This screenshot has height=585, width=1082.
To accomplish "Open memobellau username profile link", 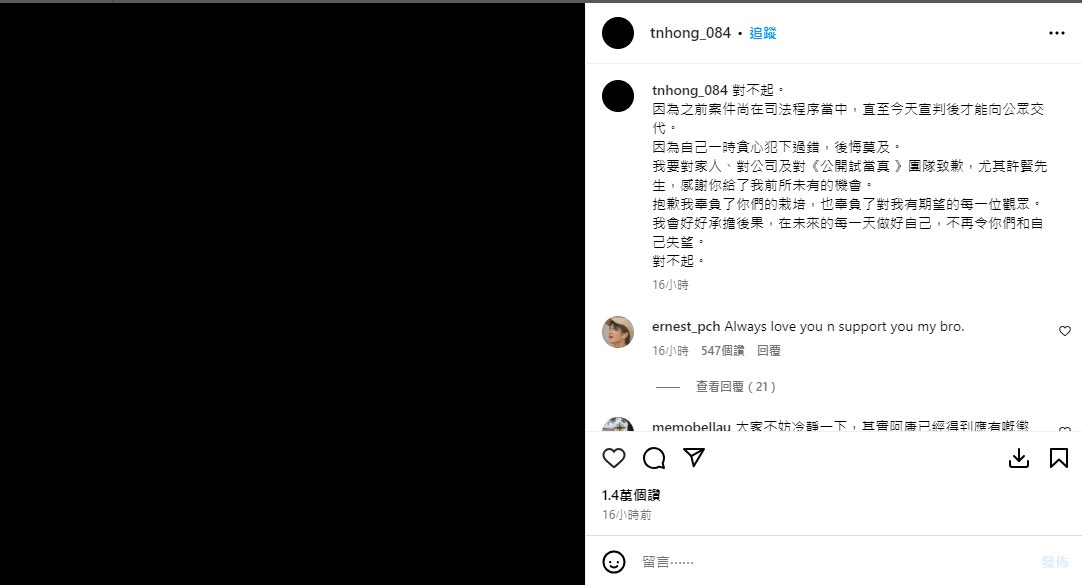I will tap(691, 426).
